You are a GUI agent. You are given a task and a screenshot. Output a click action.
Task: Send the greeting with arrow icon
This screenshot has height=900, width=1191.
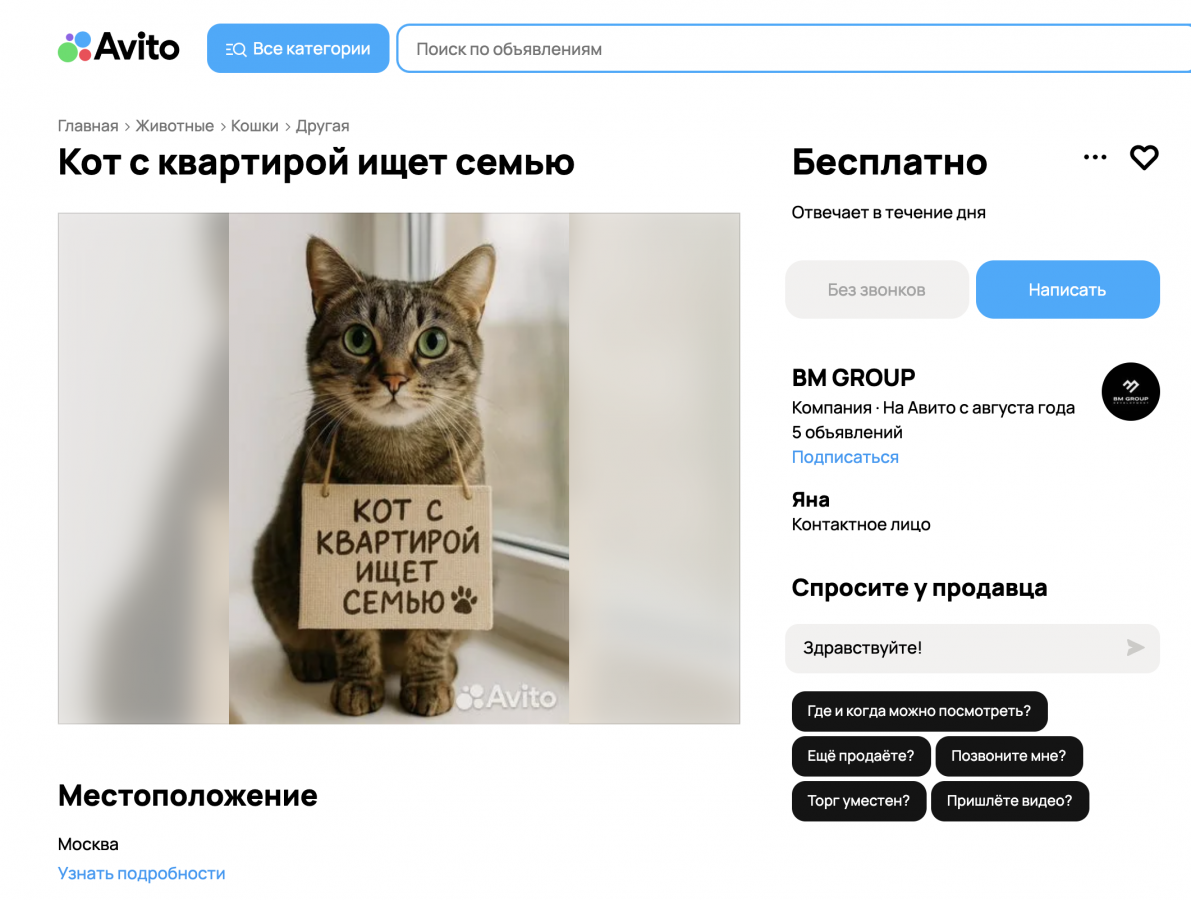click(x=1135, y=648)
